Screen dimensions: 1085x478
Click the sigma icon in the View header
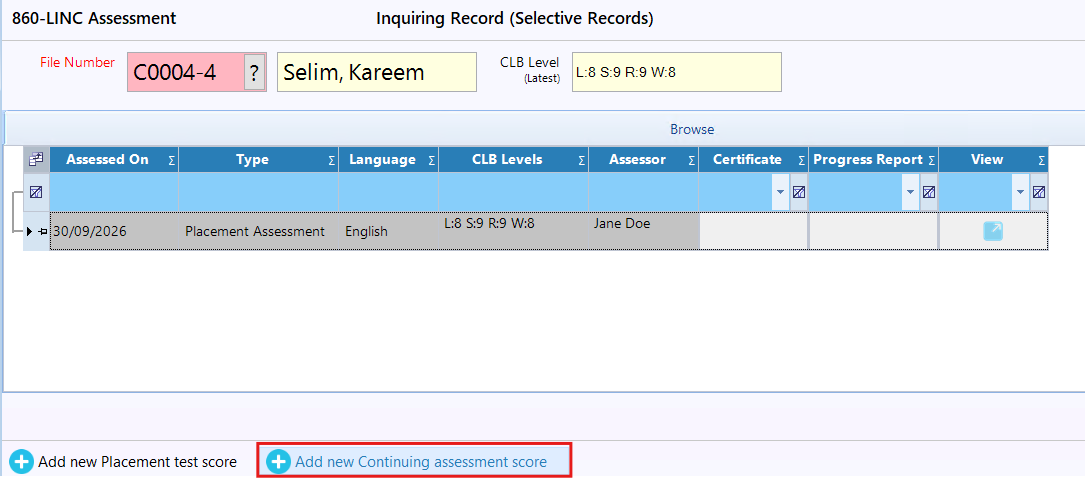pos(1041,160)
